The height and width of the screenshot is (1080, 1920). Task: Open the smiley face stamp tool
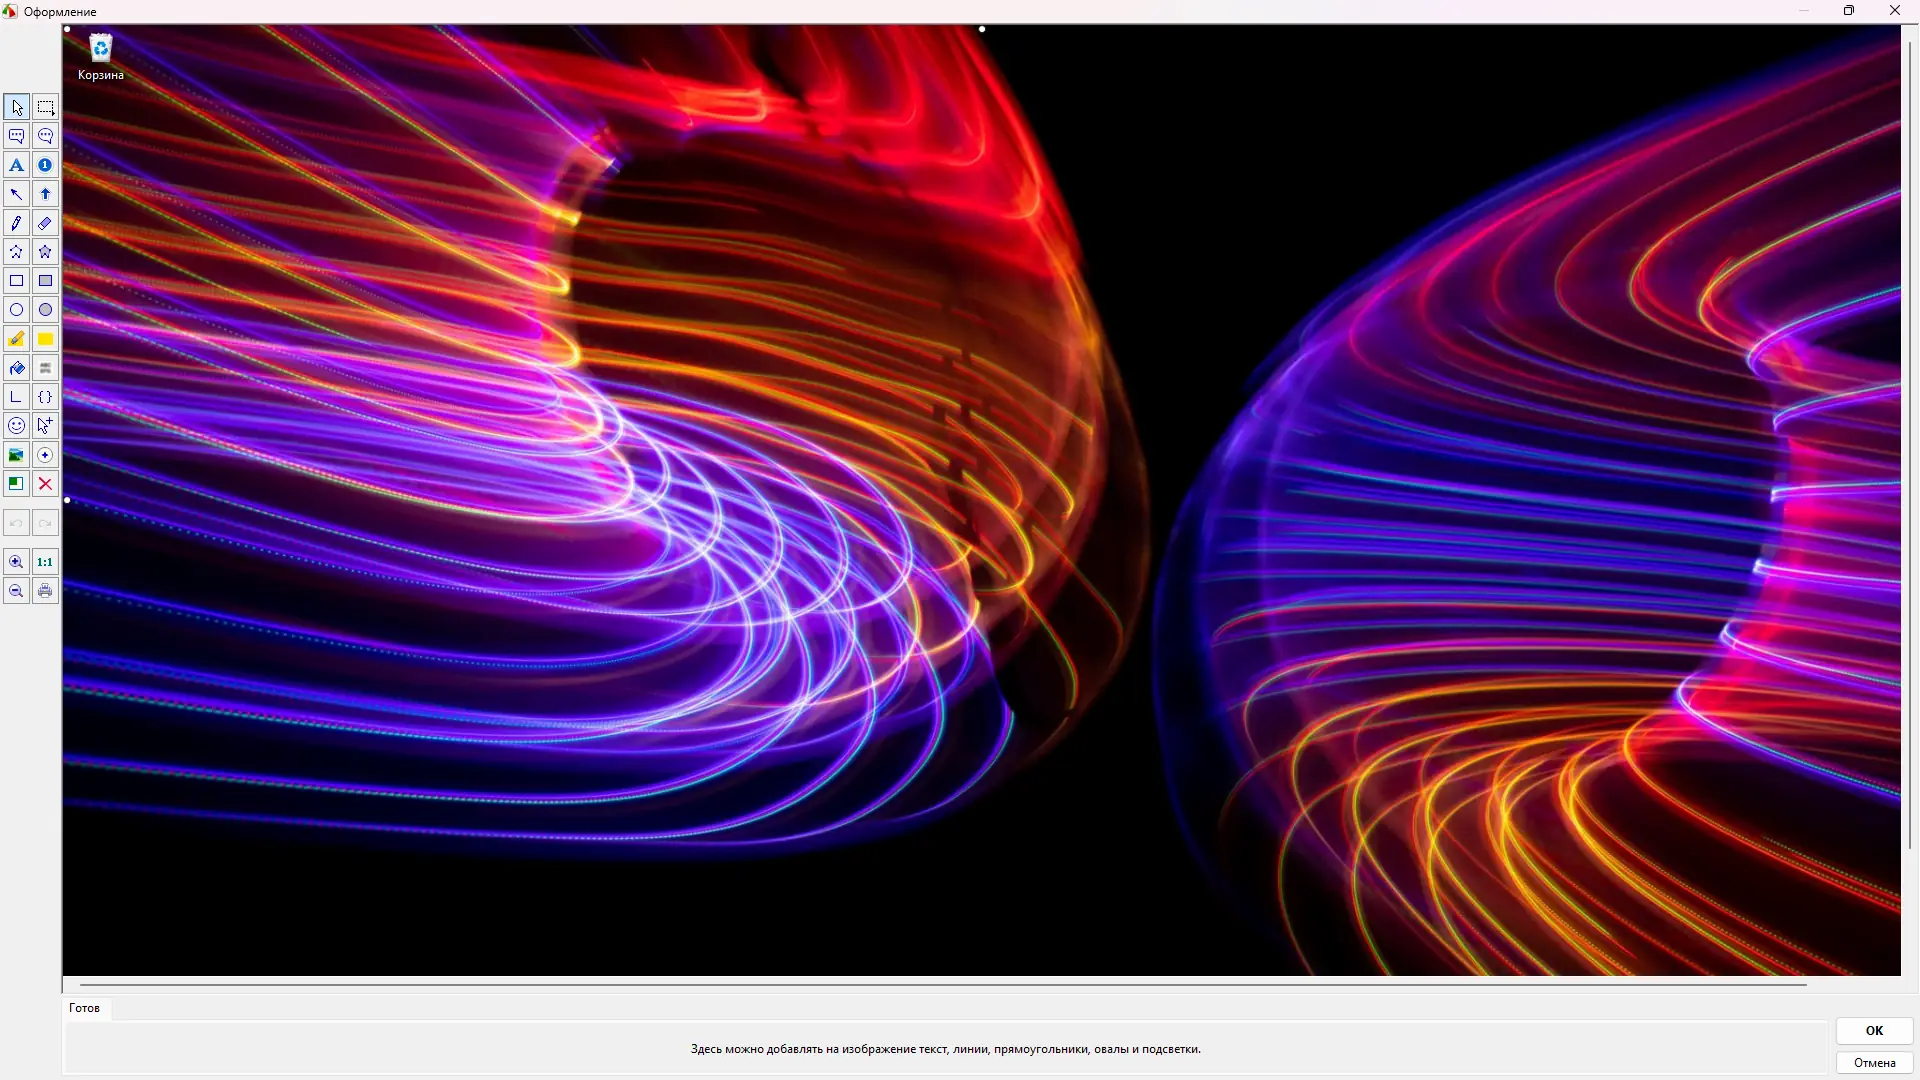pyautogui.click(x=16, y=426)
